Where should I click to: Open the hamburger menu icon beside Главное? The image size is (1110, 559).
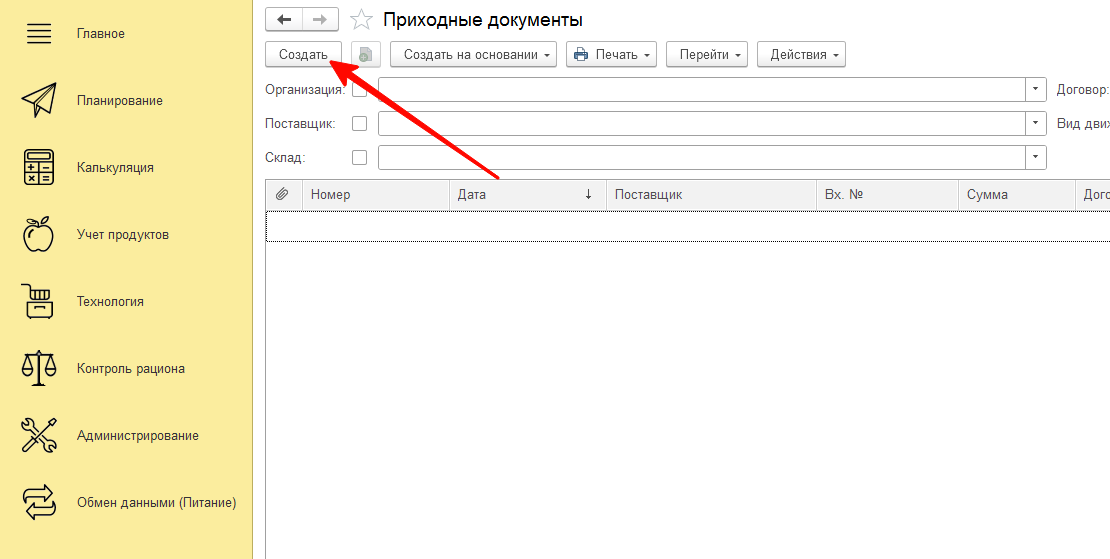click(x=38, y=34)
